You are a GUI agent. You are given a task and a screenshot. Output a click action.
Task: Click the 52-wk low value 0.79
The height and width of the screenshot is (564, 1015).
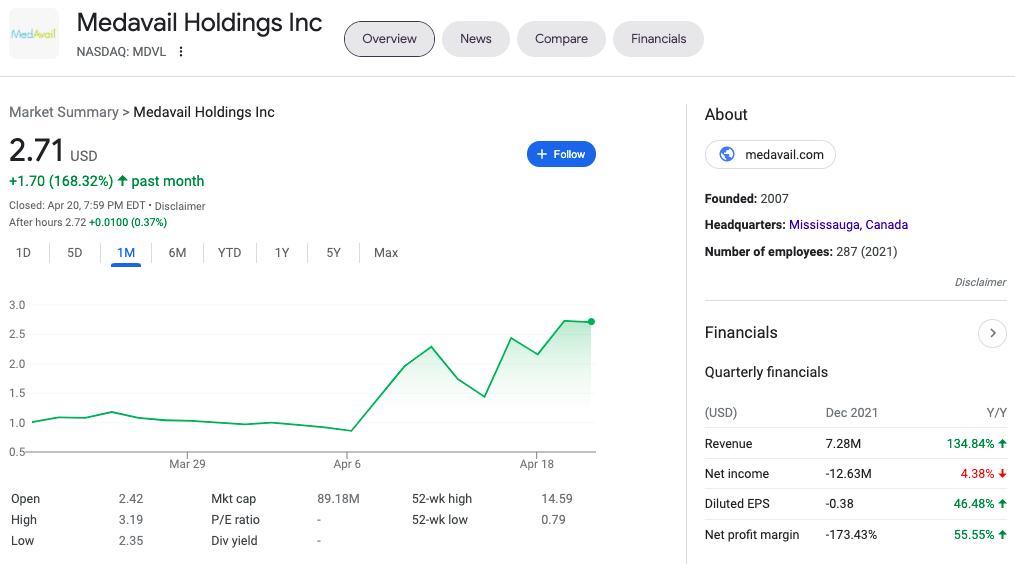tap(553, 519)
